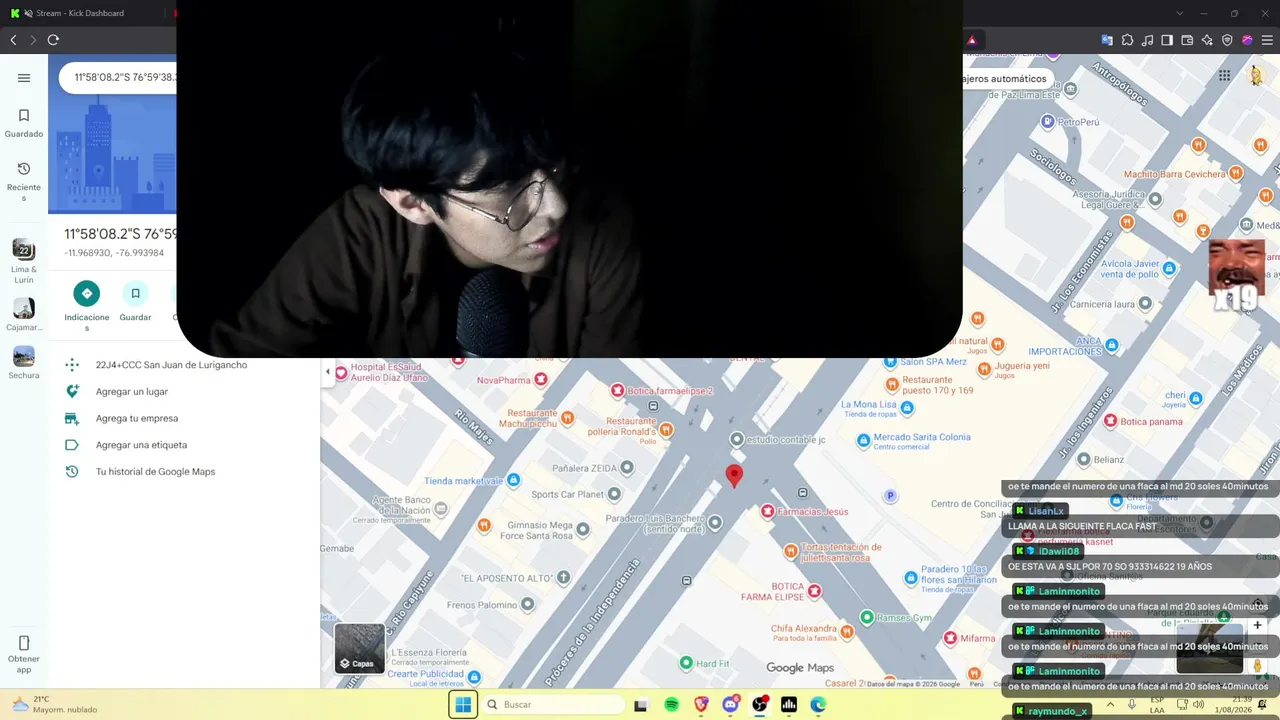Click the Pañalera ZEIDA marker

point(627,467)
